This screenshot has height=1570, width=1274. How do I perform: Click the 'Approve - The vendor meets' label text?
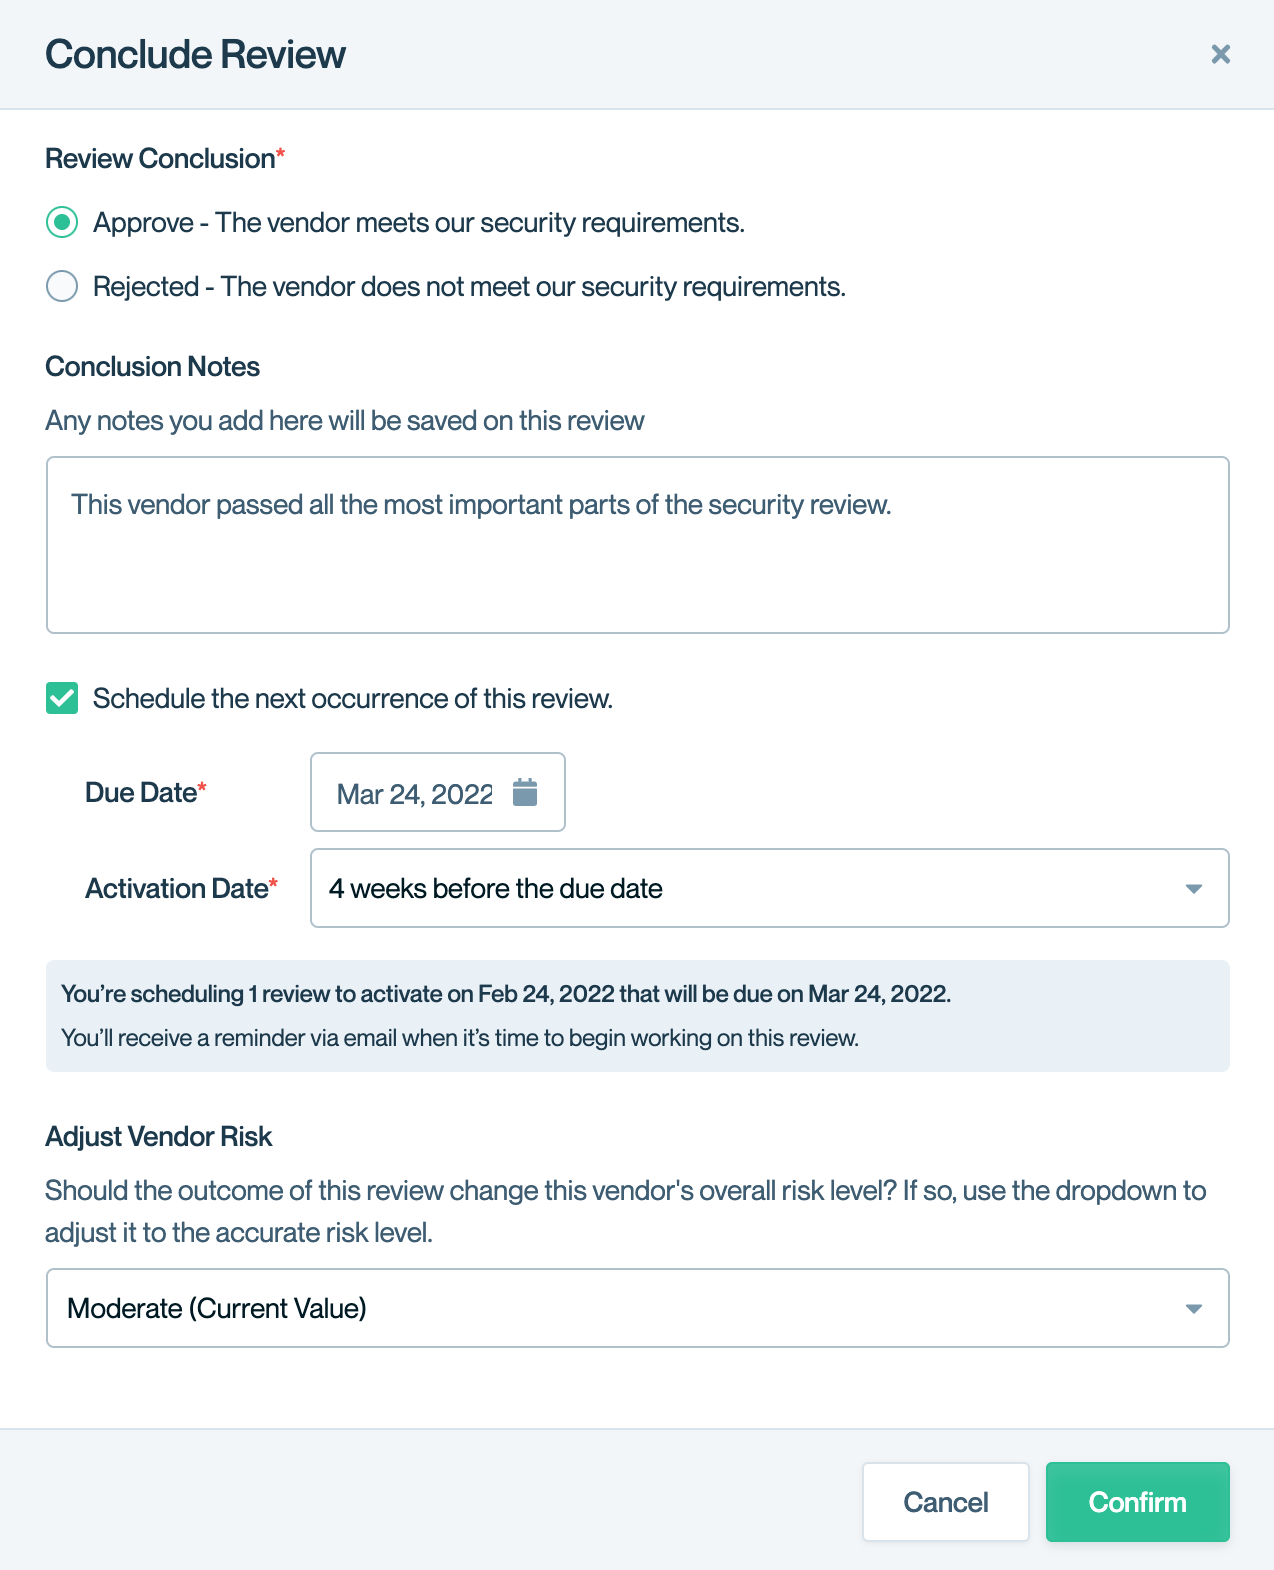pyautogui.click(x=419, y=222)
